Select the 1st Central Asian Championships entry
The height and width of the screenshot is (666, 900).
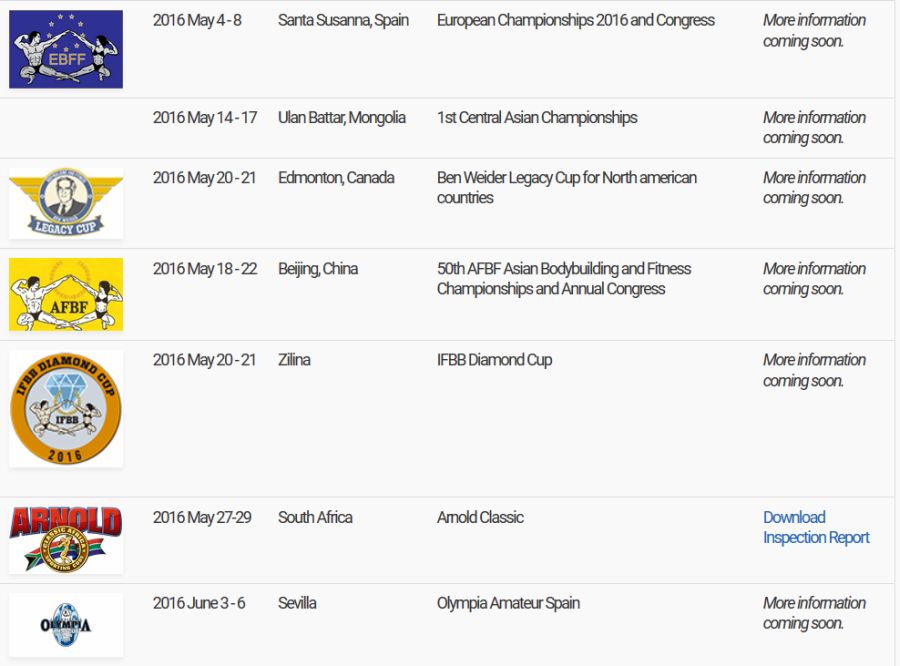537,118
